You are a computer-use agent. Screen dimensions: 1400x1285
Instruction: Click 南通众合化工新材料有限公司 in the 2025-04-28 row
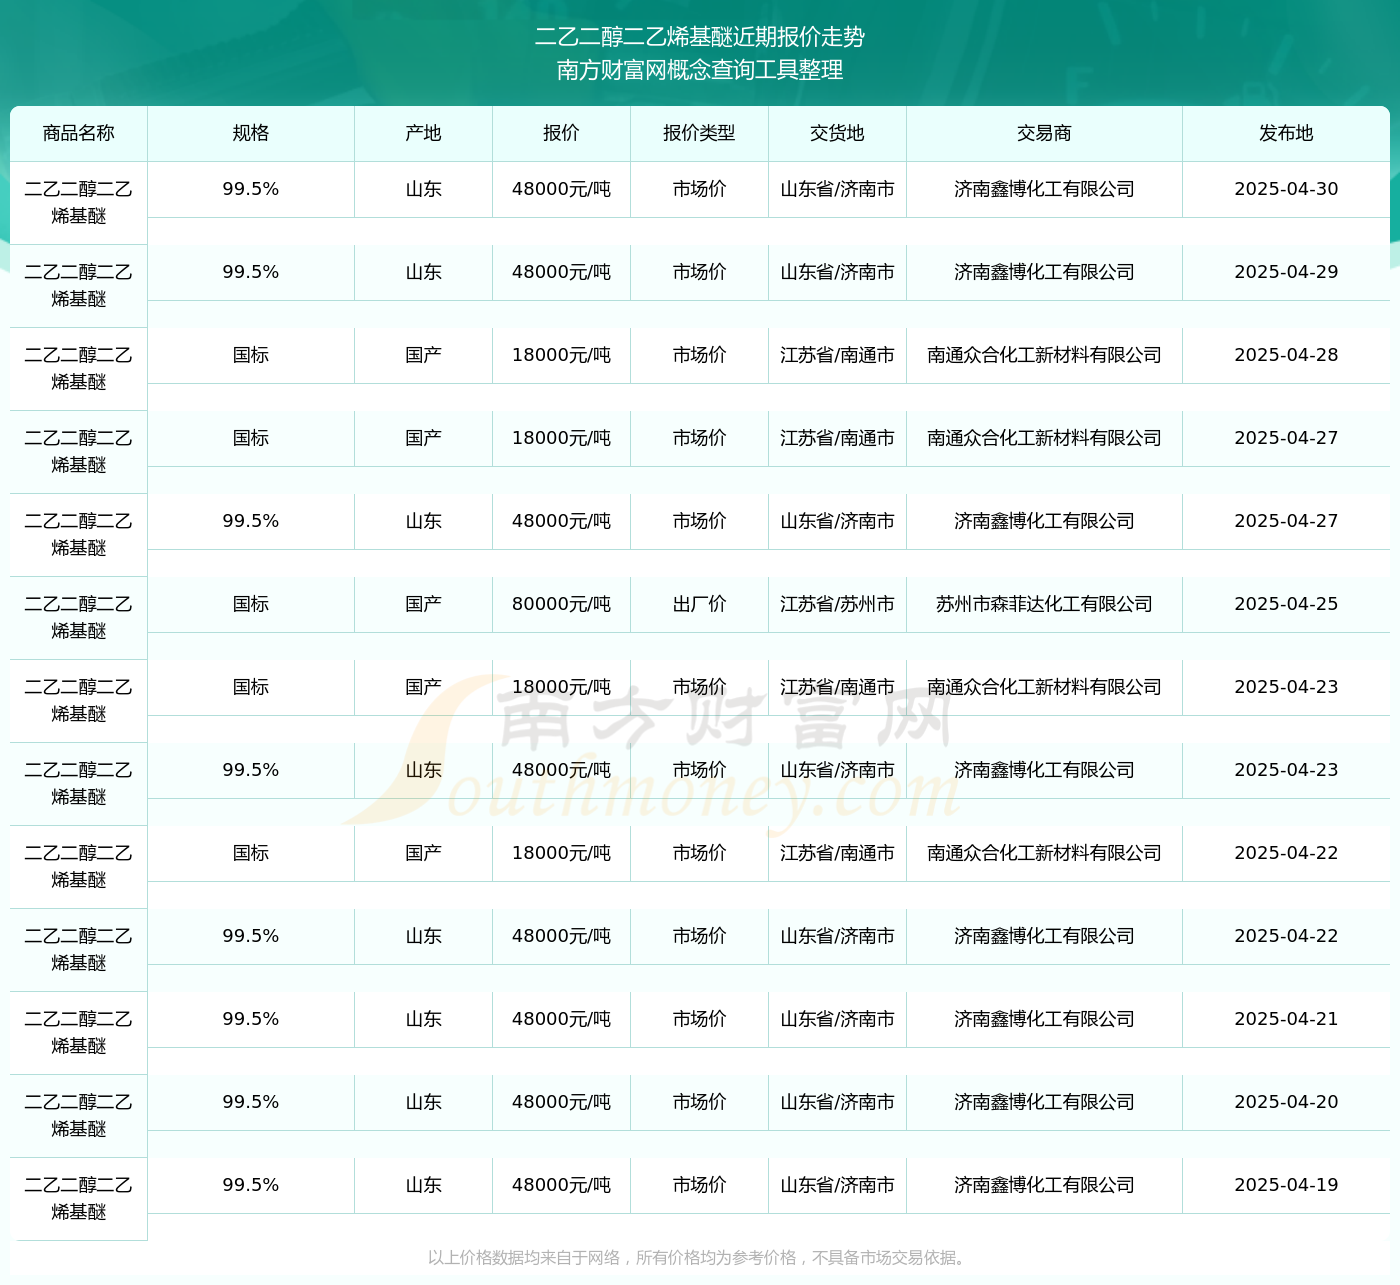pyautogui.click(x=1045, y=355)
